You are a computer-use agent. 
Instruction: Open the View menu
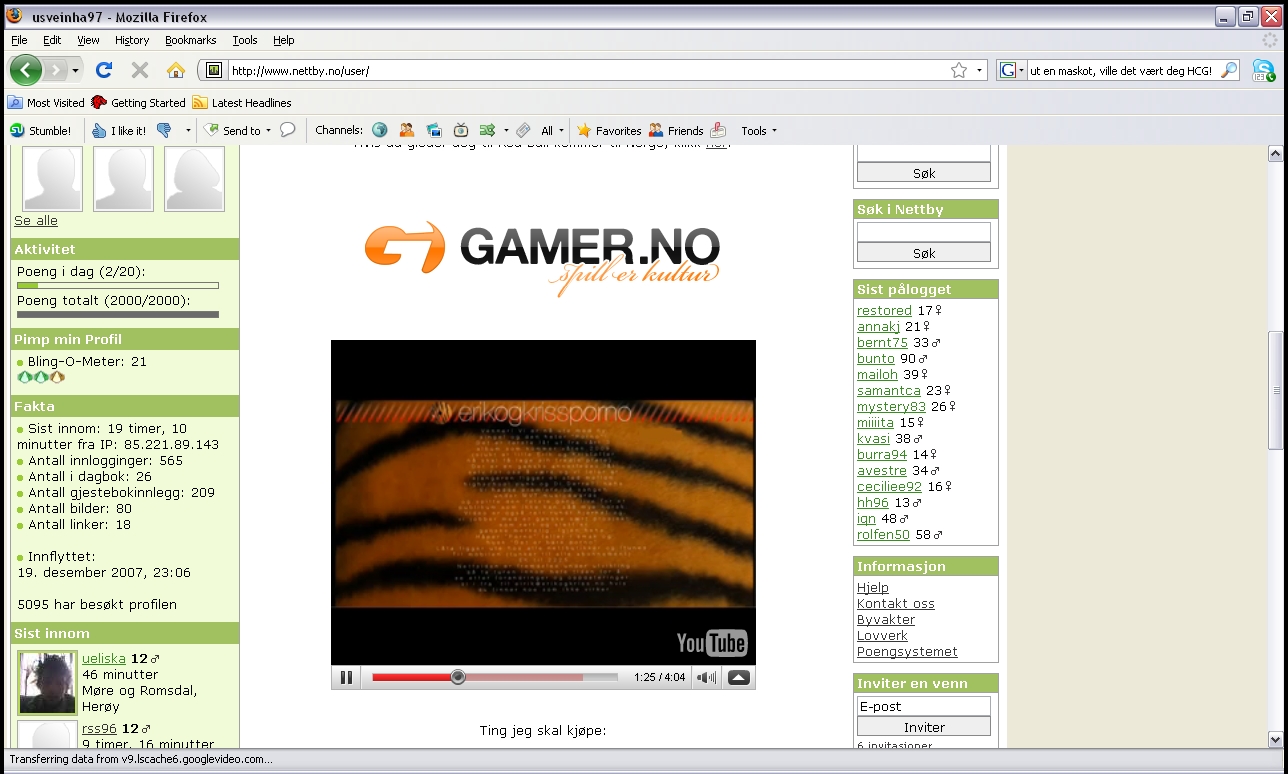(88, 40)
